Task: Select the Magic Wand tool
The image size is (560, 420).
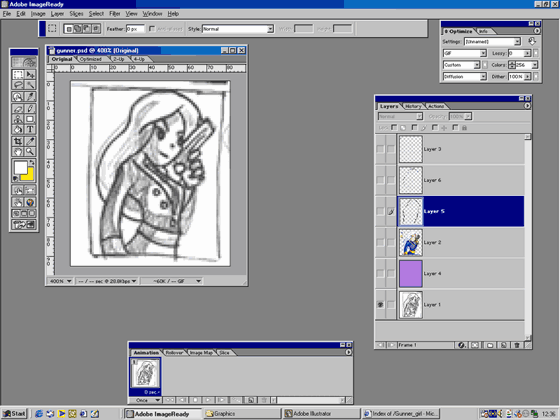Action: (30, 85)
